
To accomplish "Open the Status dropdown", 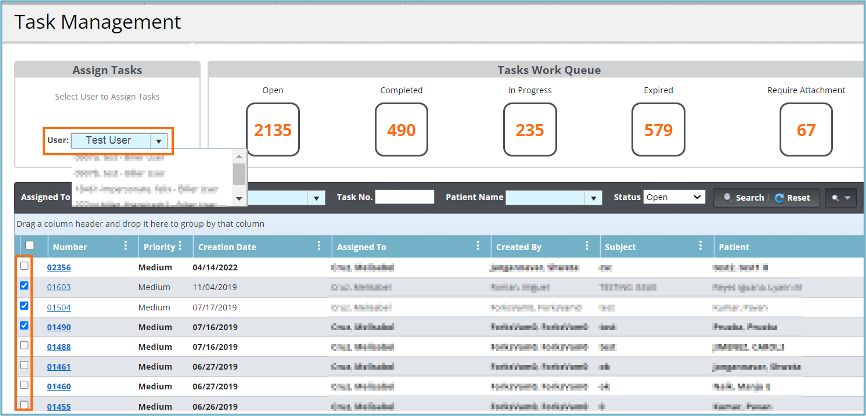I will click(x=674, y=197).
